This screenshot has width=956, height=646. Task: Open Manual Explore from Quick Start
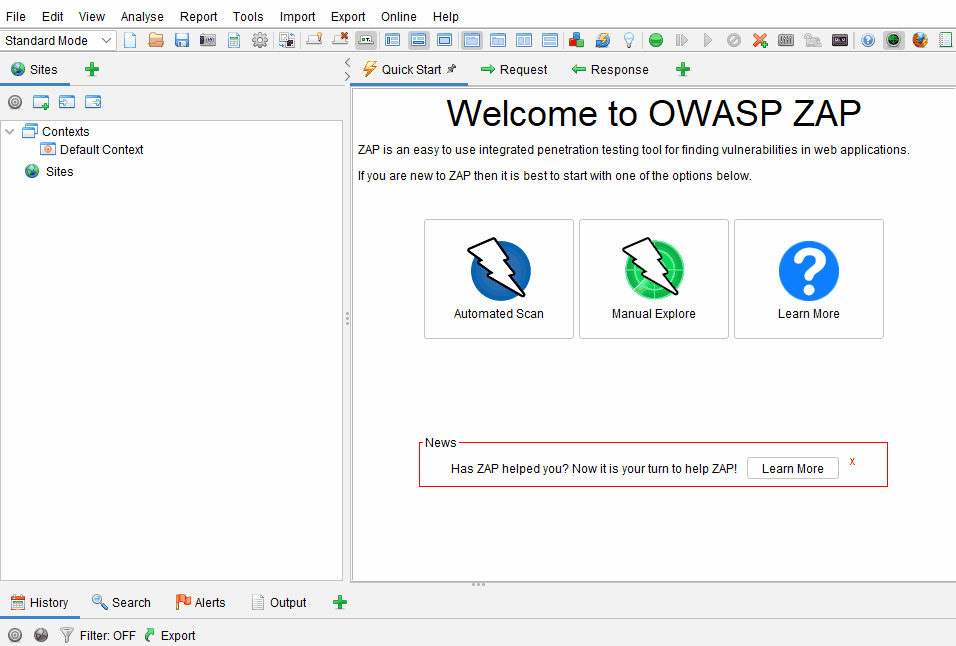click(x=653, y=279)
